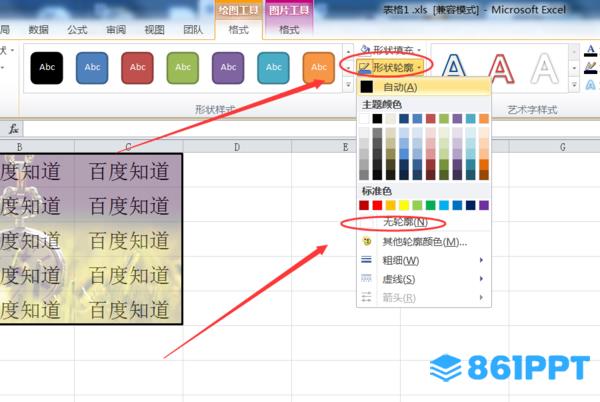
Task: Choose the white faded WordArt A style
Action: point(545,68)
